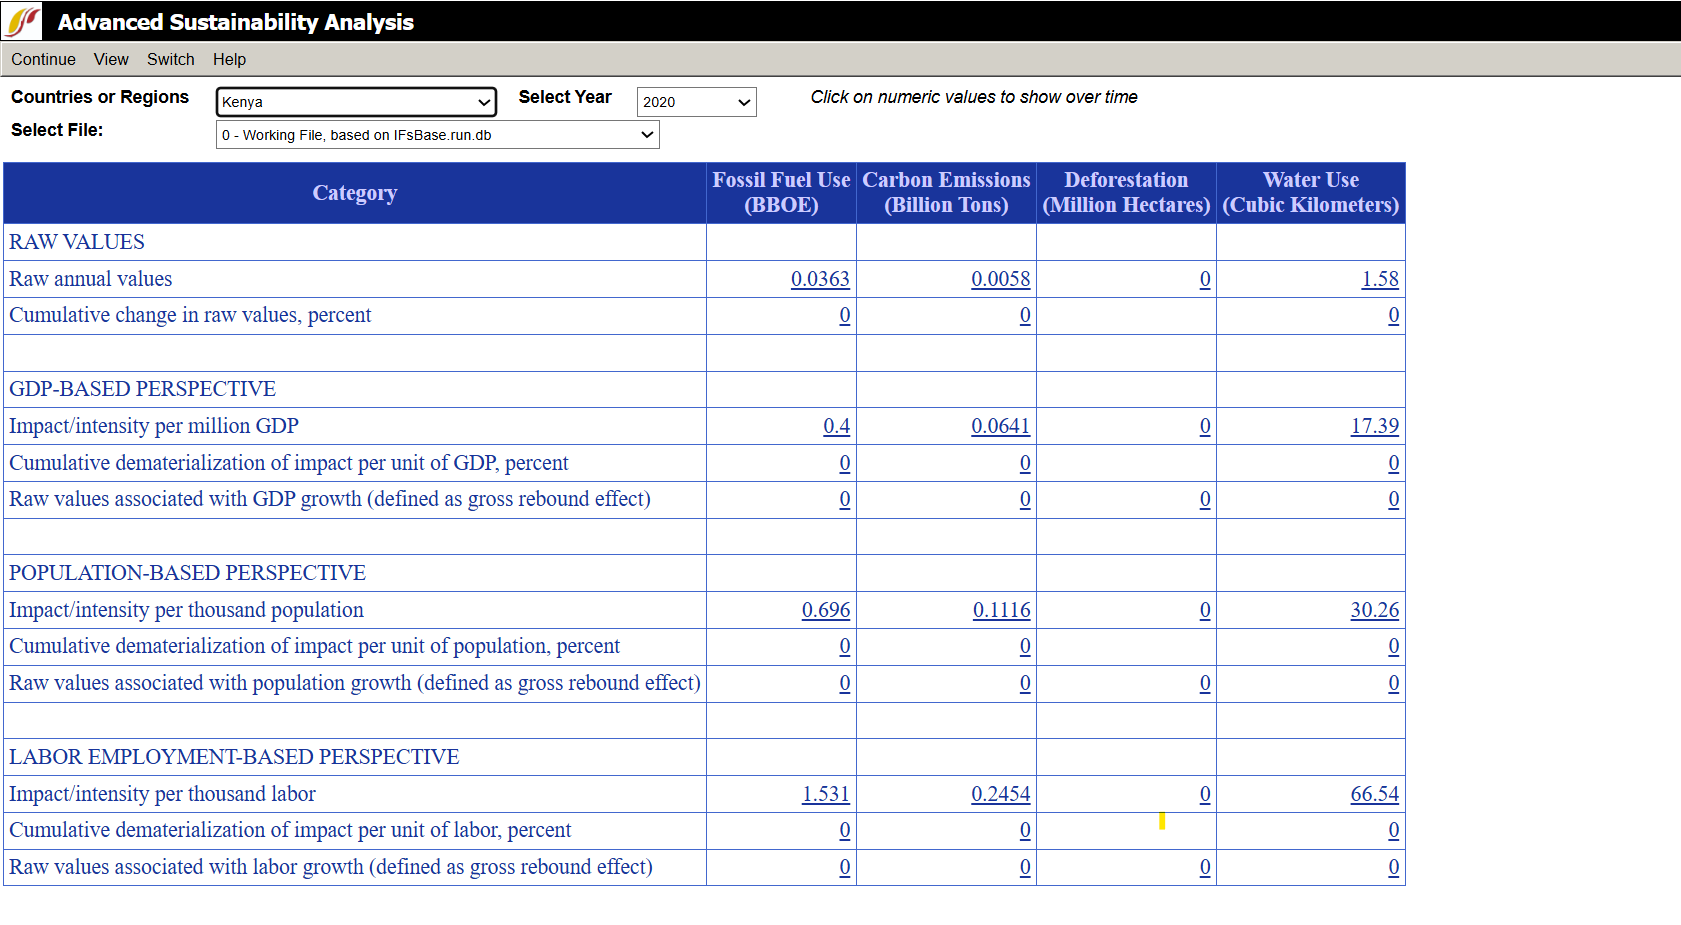Image resolution: width=1681 pixels, height=925 pixels.
Task: Show carbon per labor value 0.2454 over time
Action: point(1000,794)
